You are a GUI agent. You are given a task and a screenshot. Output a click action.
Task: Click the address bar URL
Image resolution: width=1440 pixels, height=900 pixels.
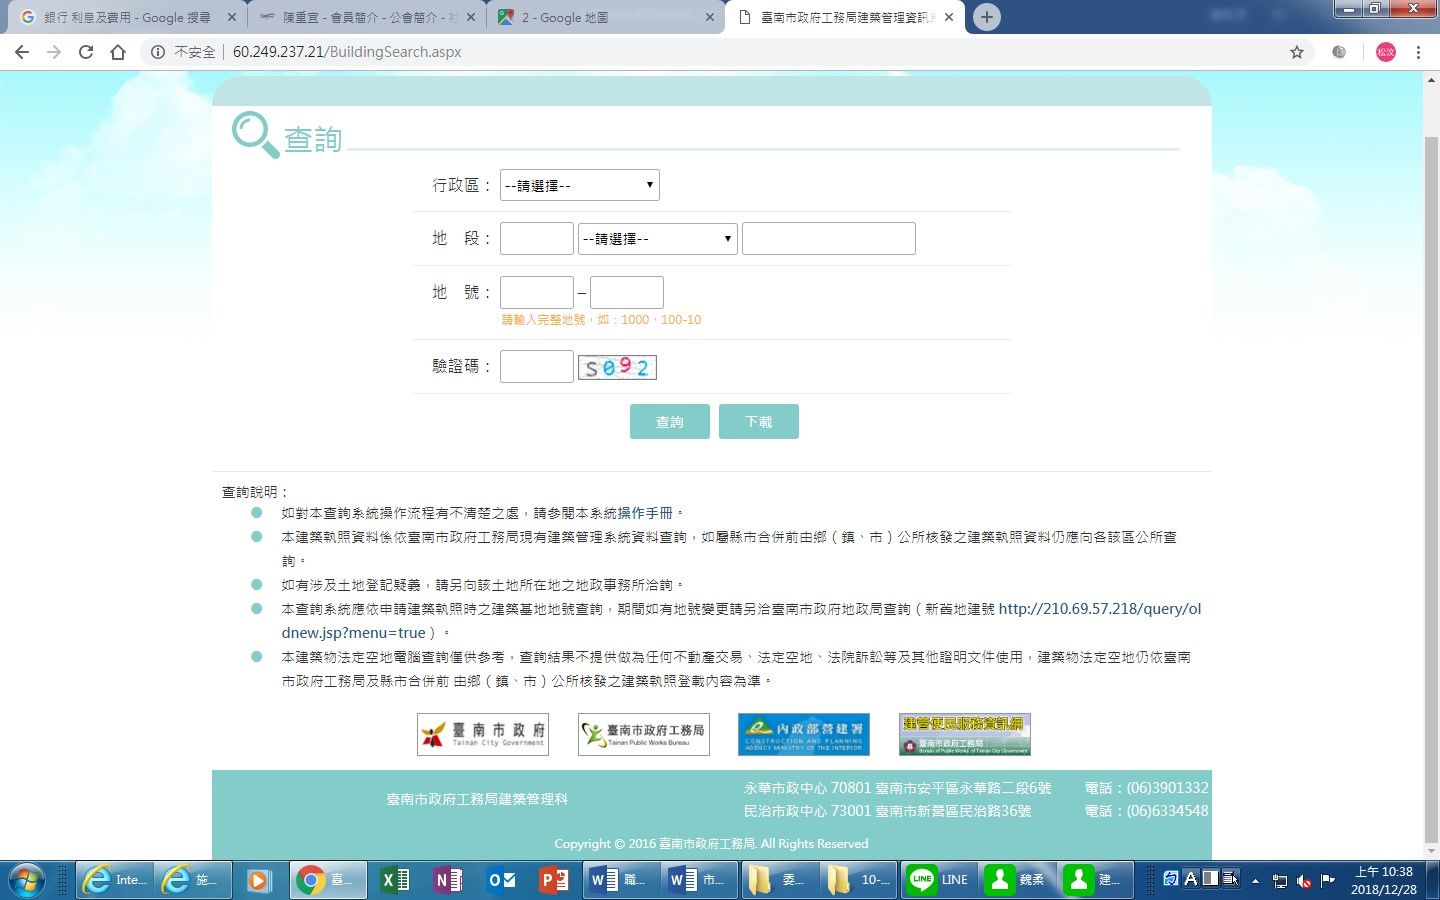[x=347, y=52]
